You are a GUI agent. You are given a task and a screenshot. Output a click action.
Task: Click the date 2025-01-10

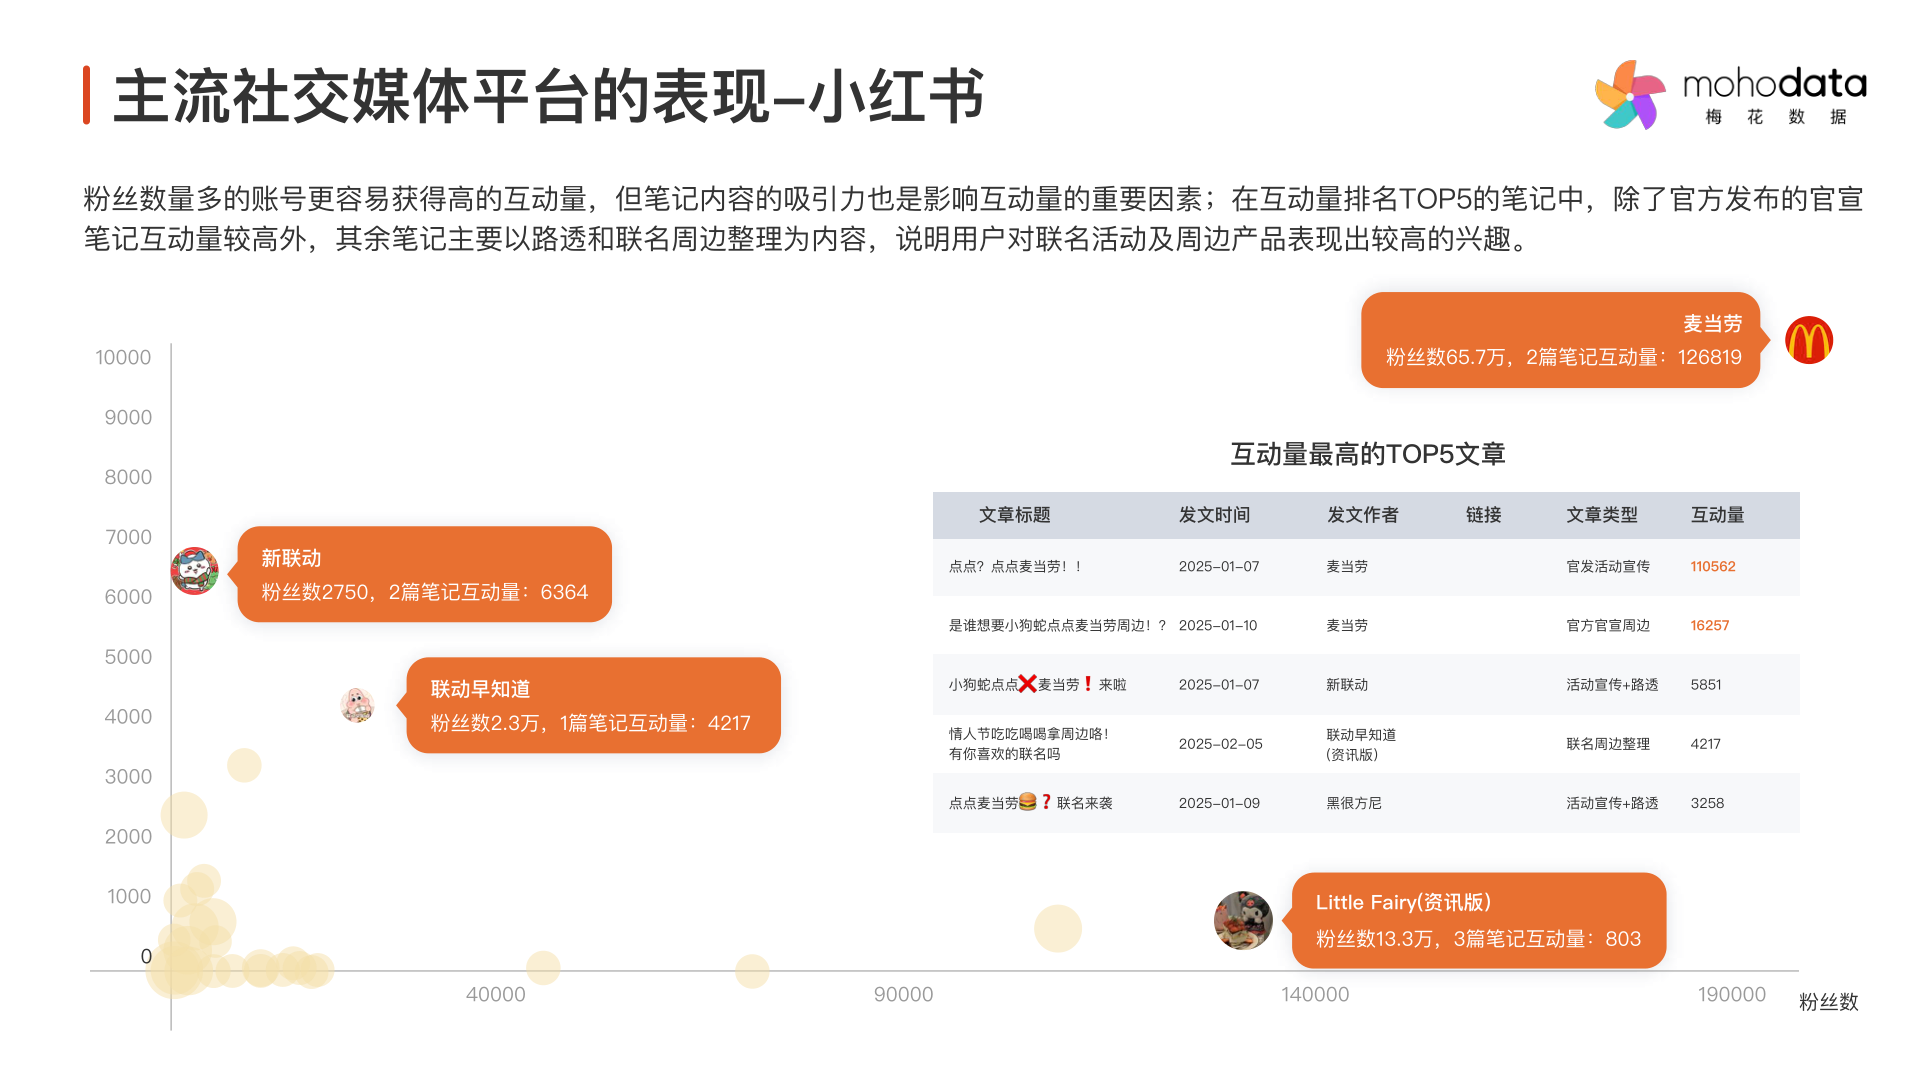1218,625
